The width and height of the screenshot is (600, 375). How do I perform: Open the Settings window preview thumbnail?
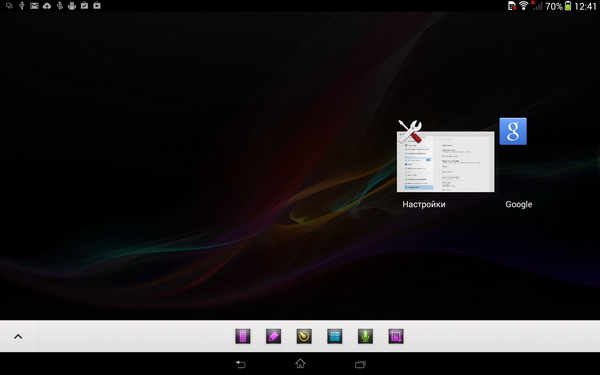click(x=445, y=162)
